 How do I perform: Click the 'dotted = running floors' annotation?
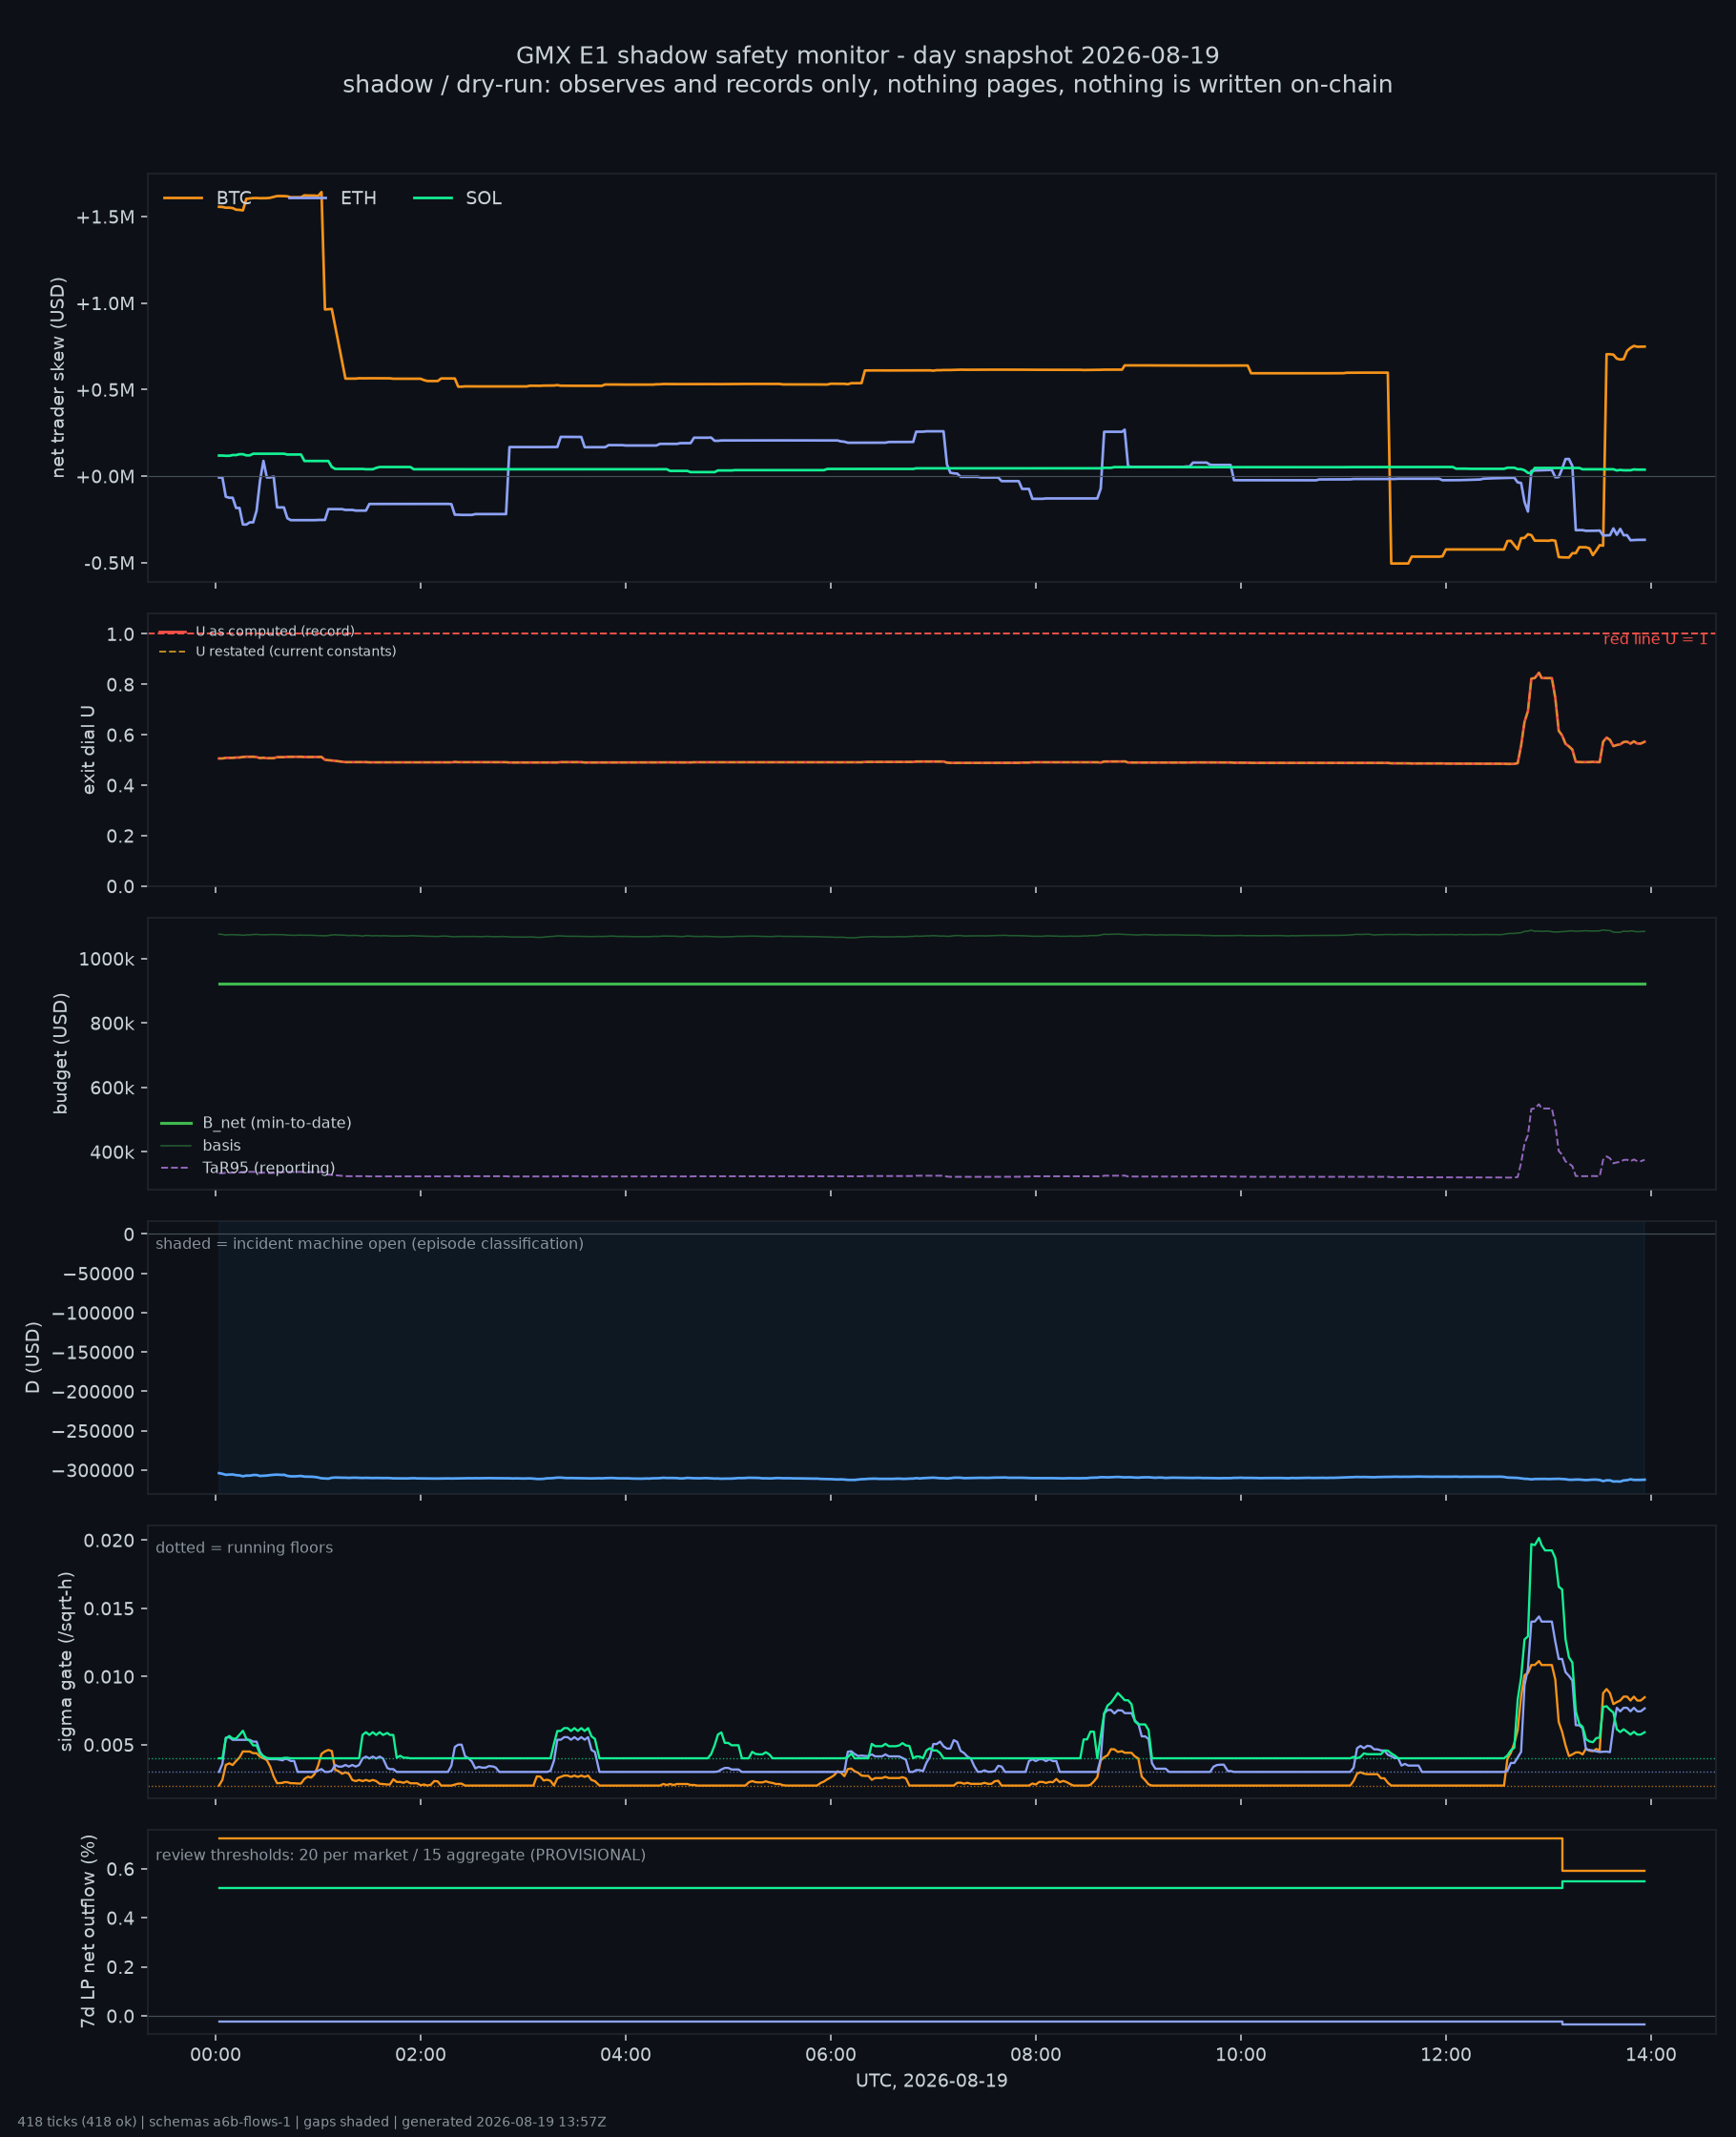[244, 1548]
